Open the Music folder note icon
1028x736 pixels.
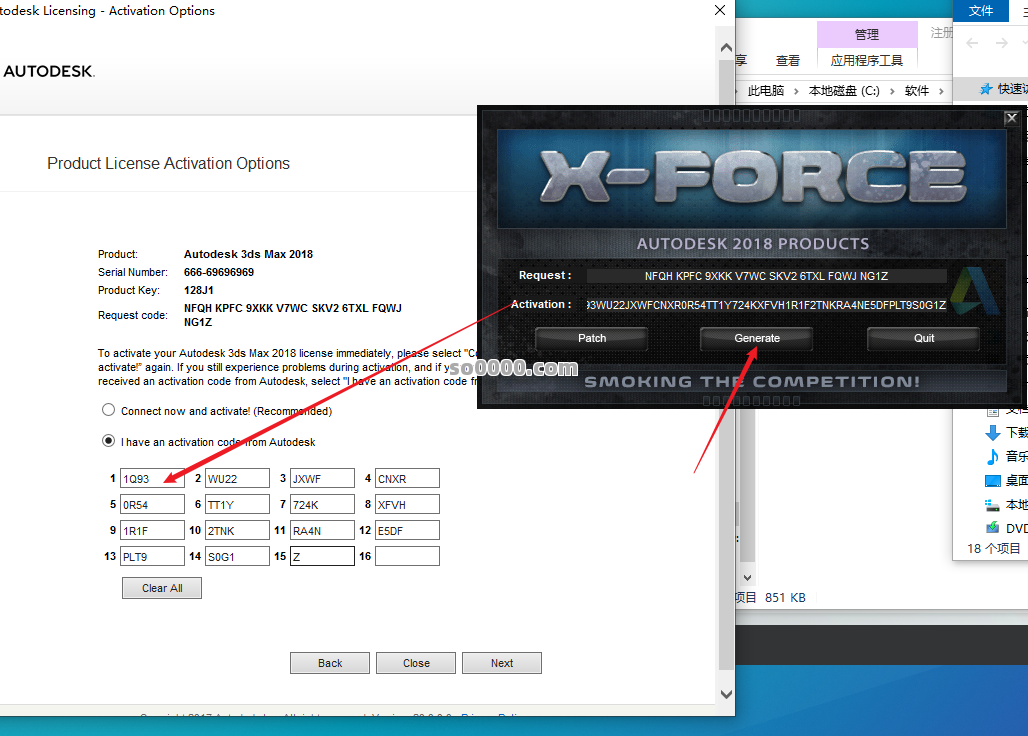coord(992,457)
